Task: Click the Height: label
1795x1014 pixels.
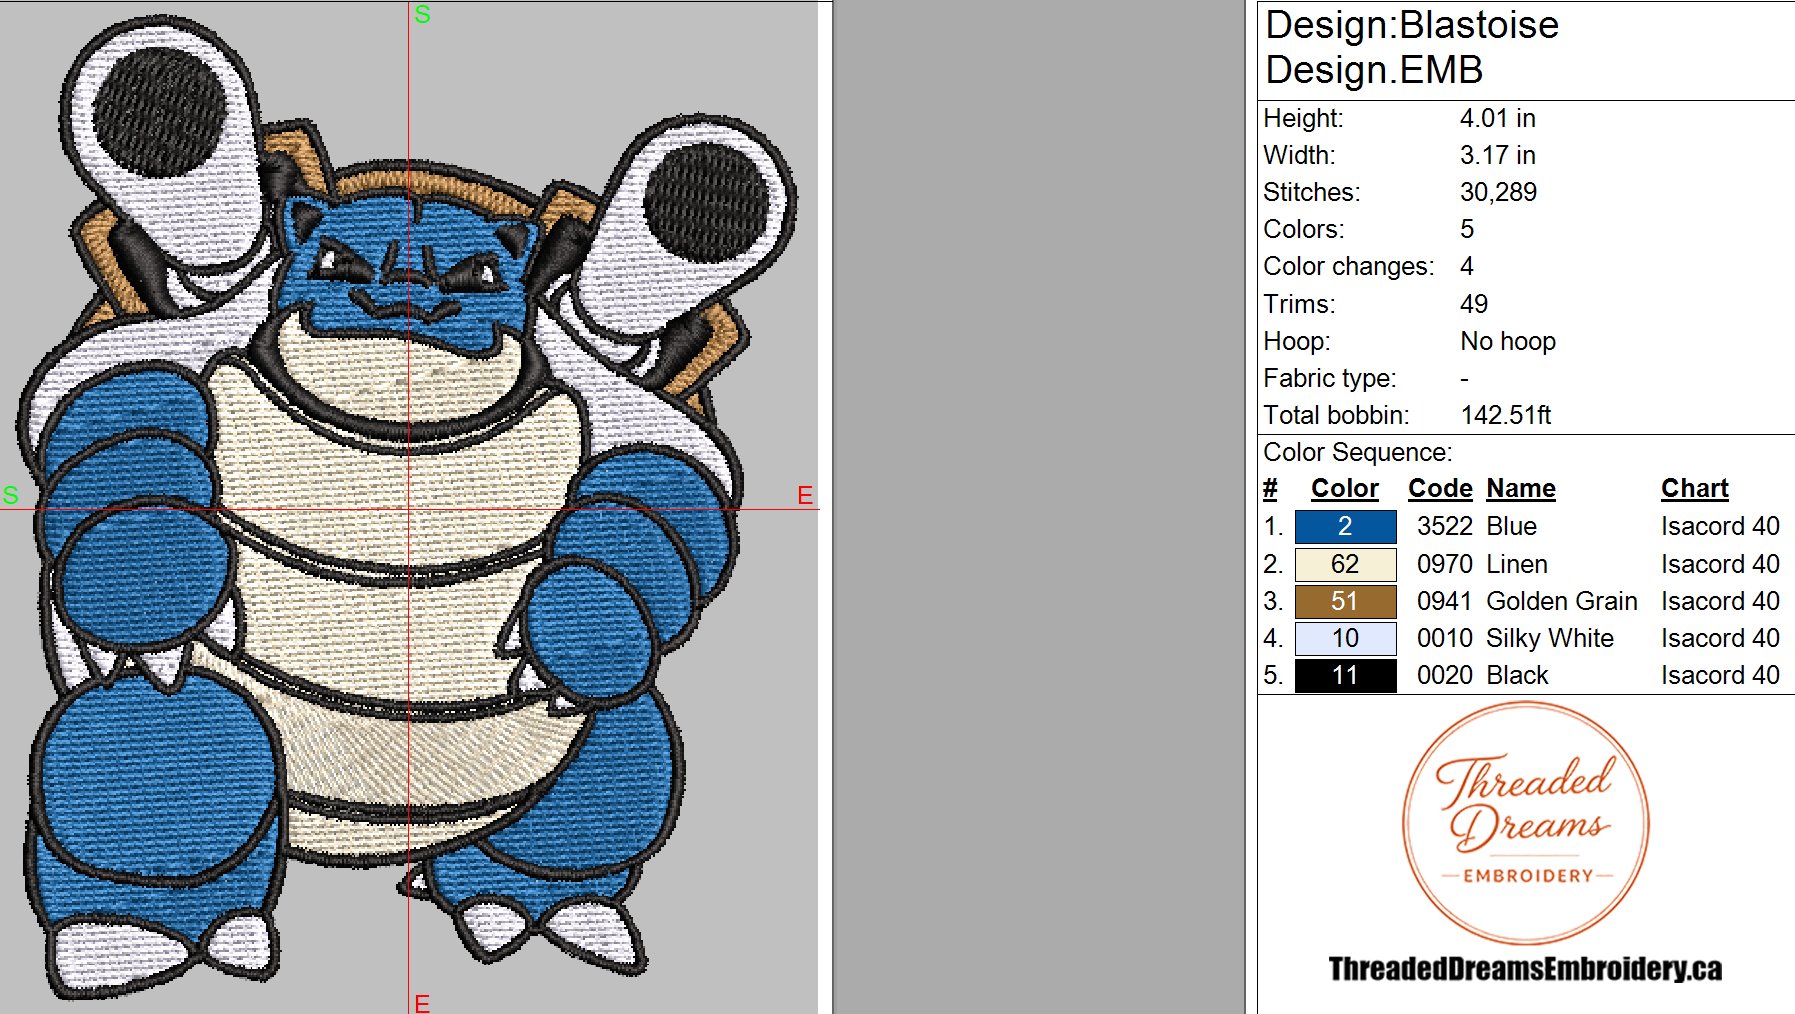Action: coord(1303,118)
